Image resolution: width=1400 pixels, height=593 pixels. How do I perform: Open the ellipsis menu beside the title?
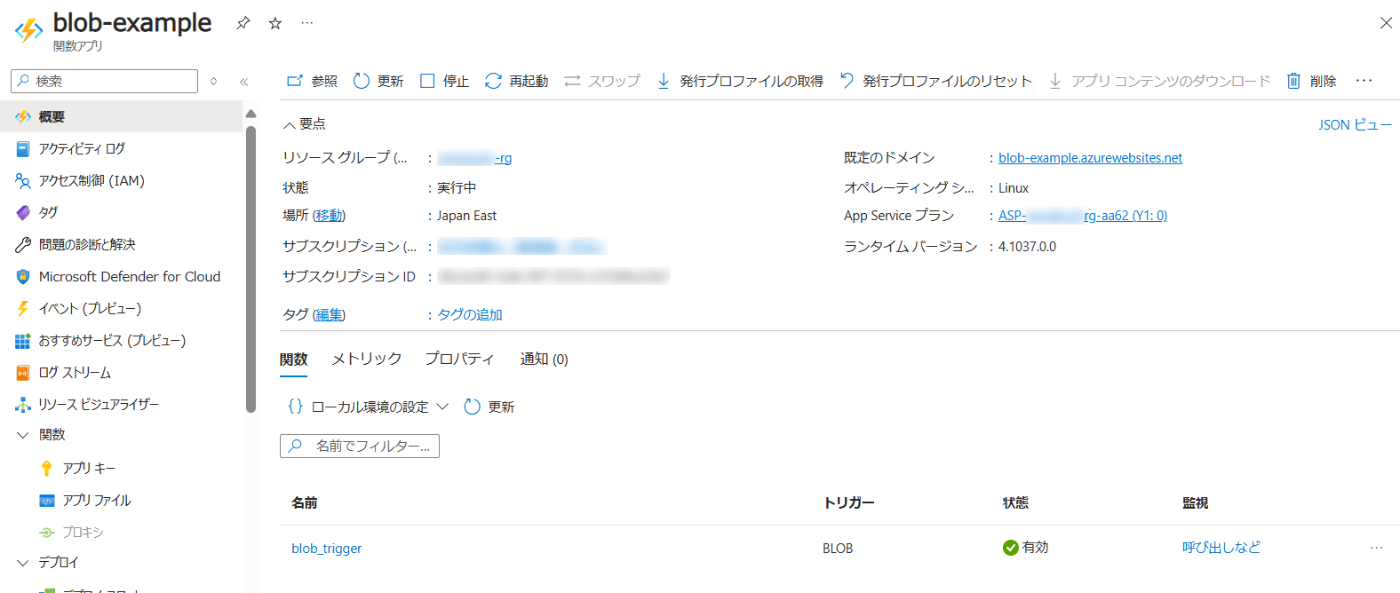[x=307, y=23]
